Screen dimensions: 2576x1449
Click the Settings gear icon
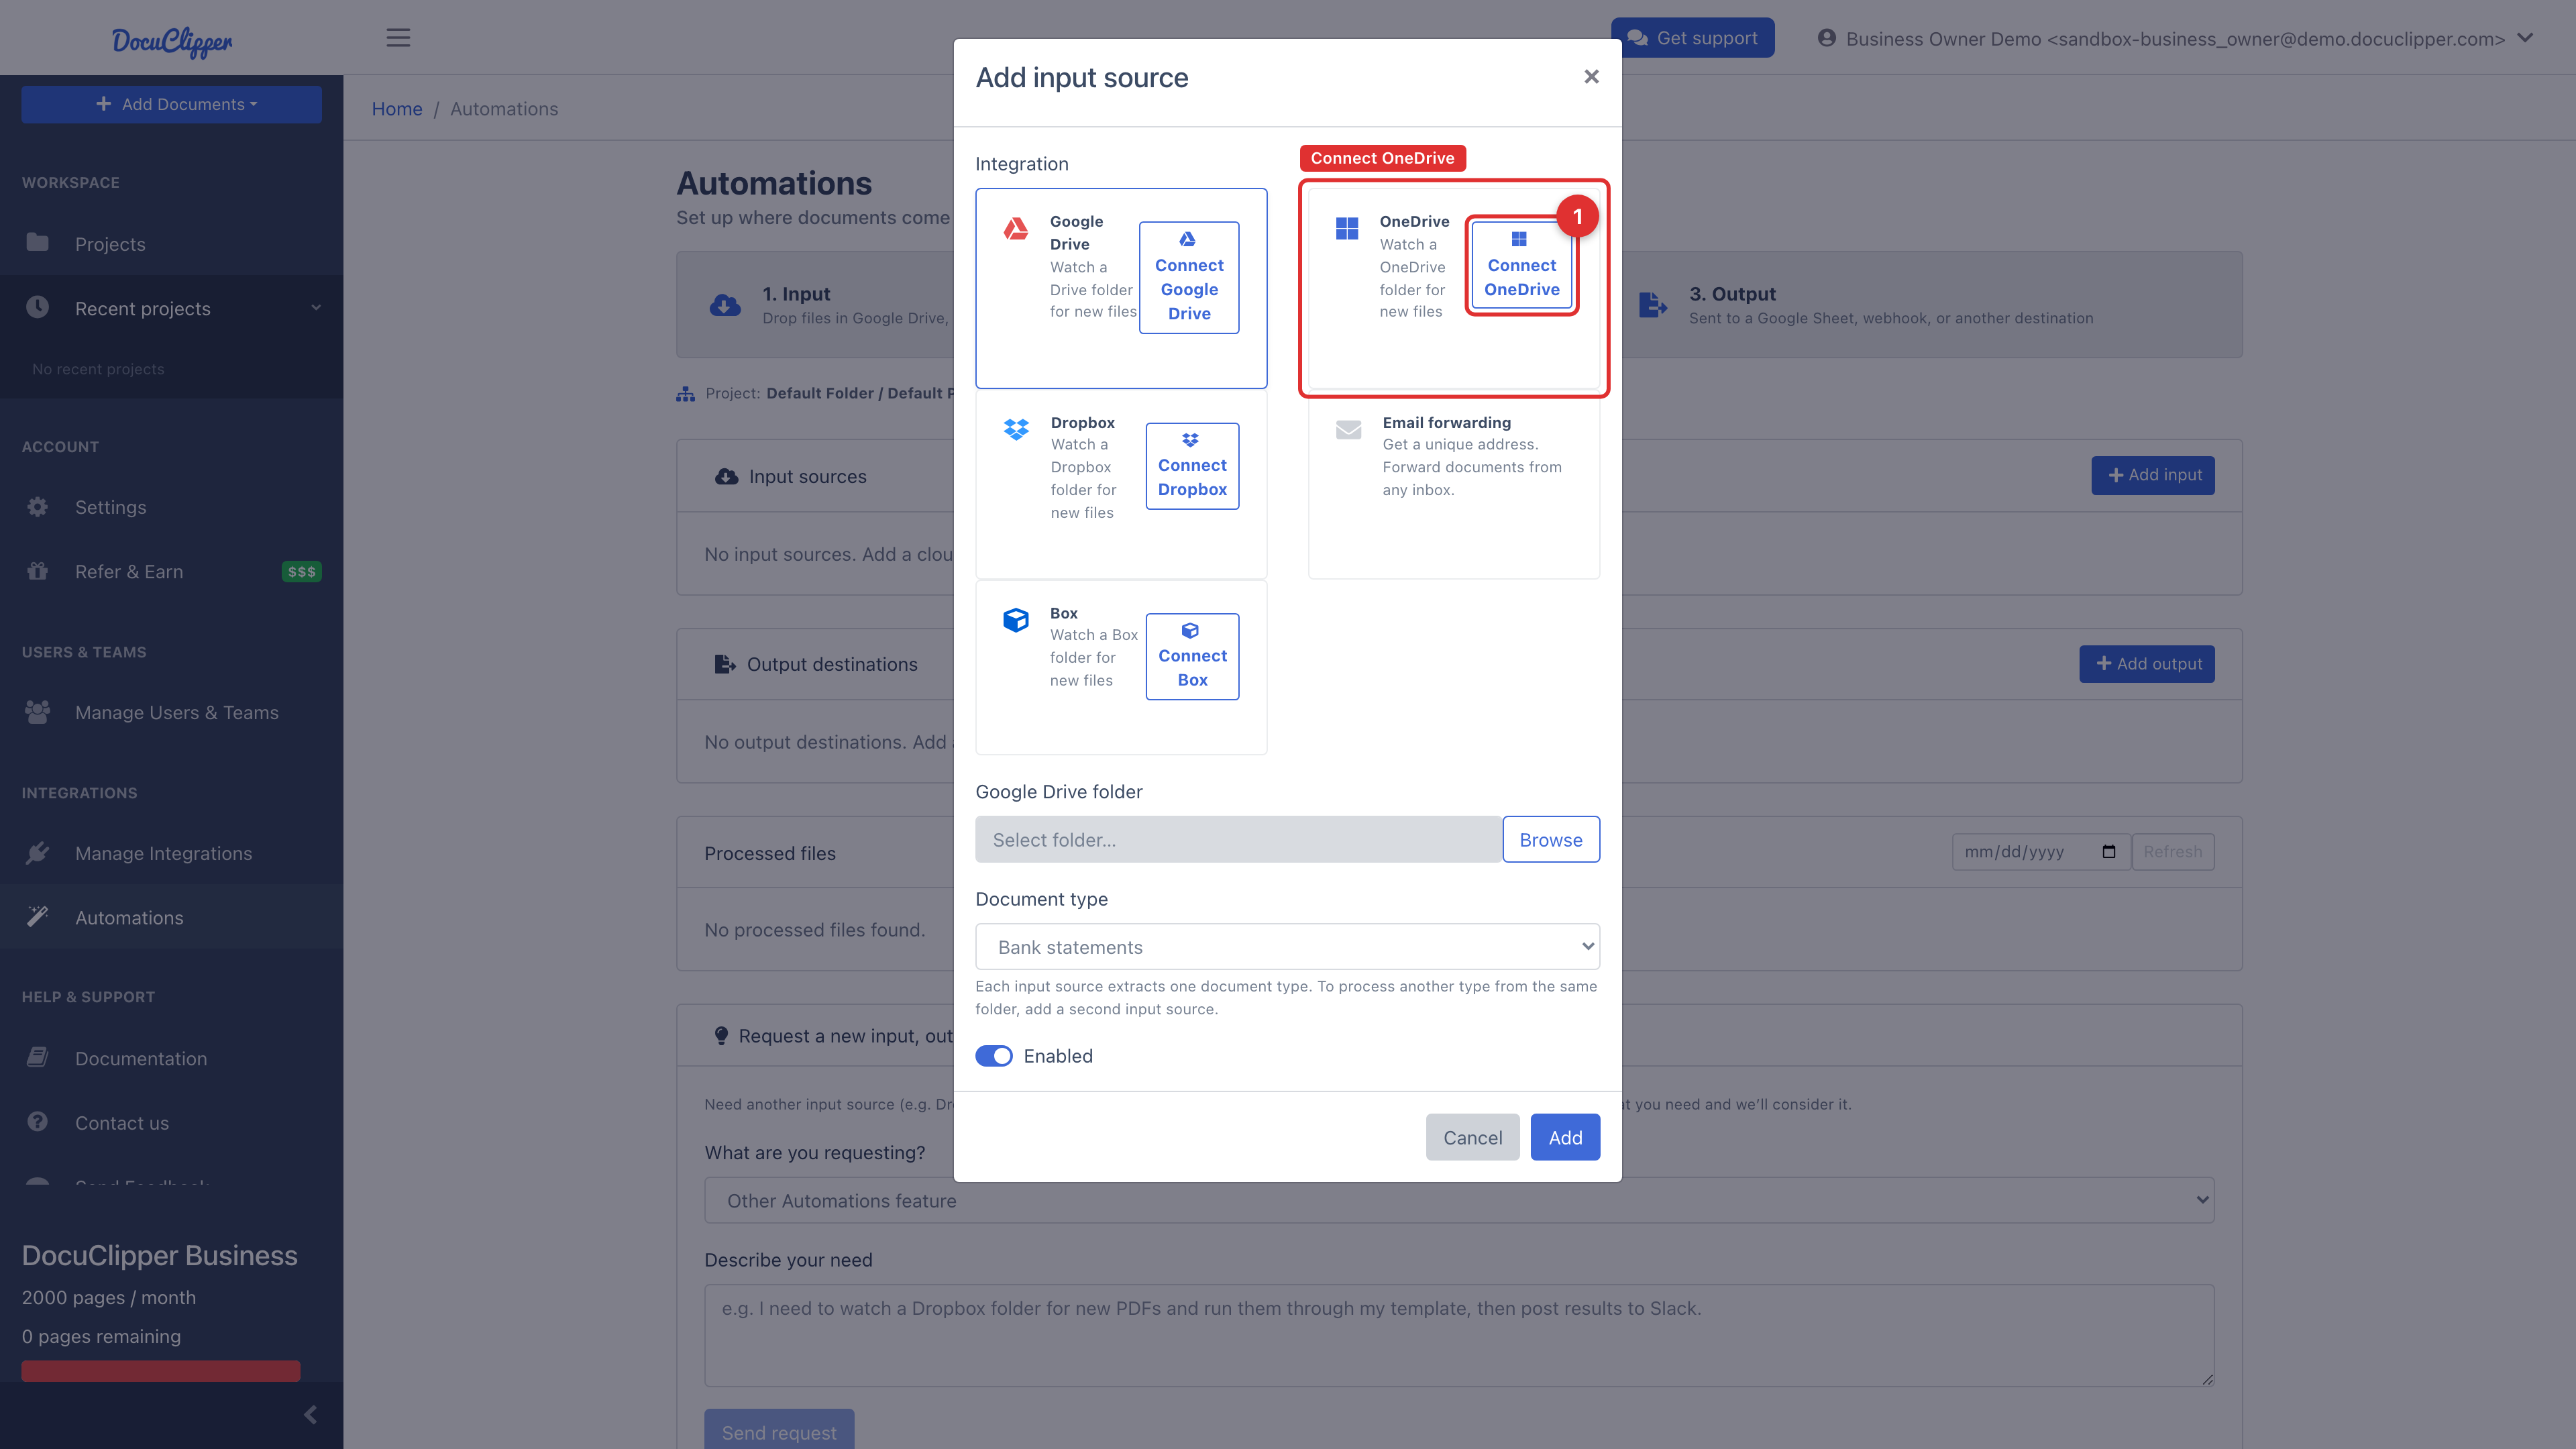pos(38,507)
